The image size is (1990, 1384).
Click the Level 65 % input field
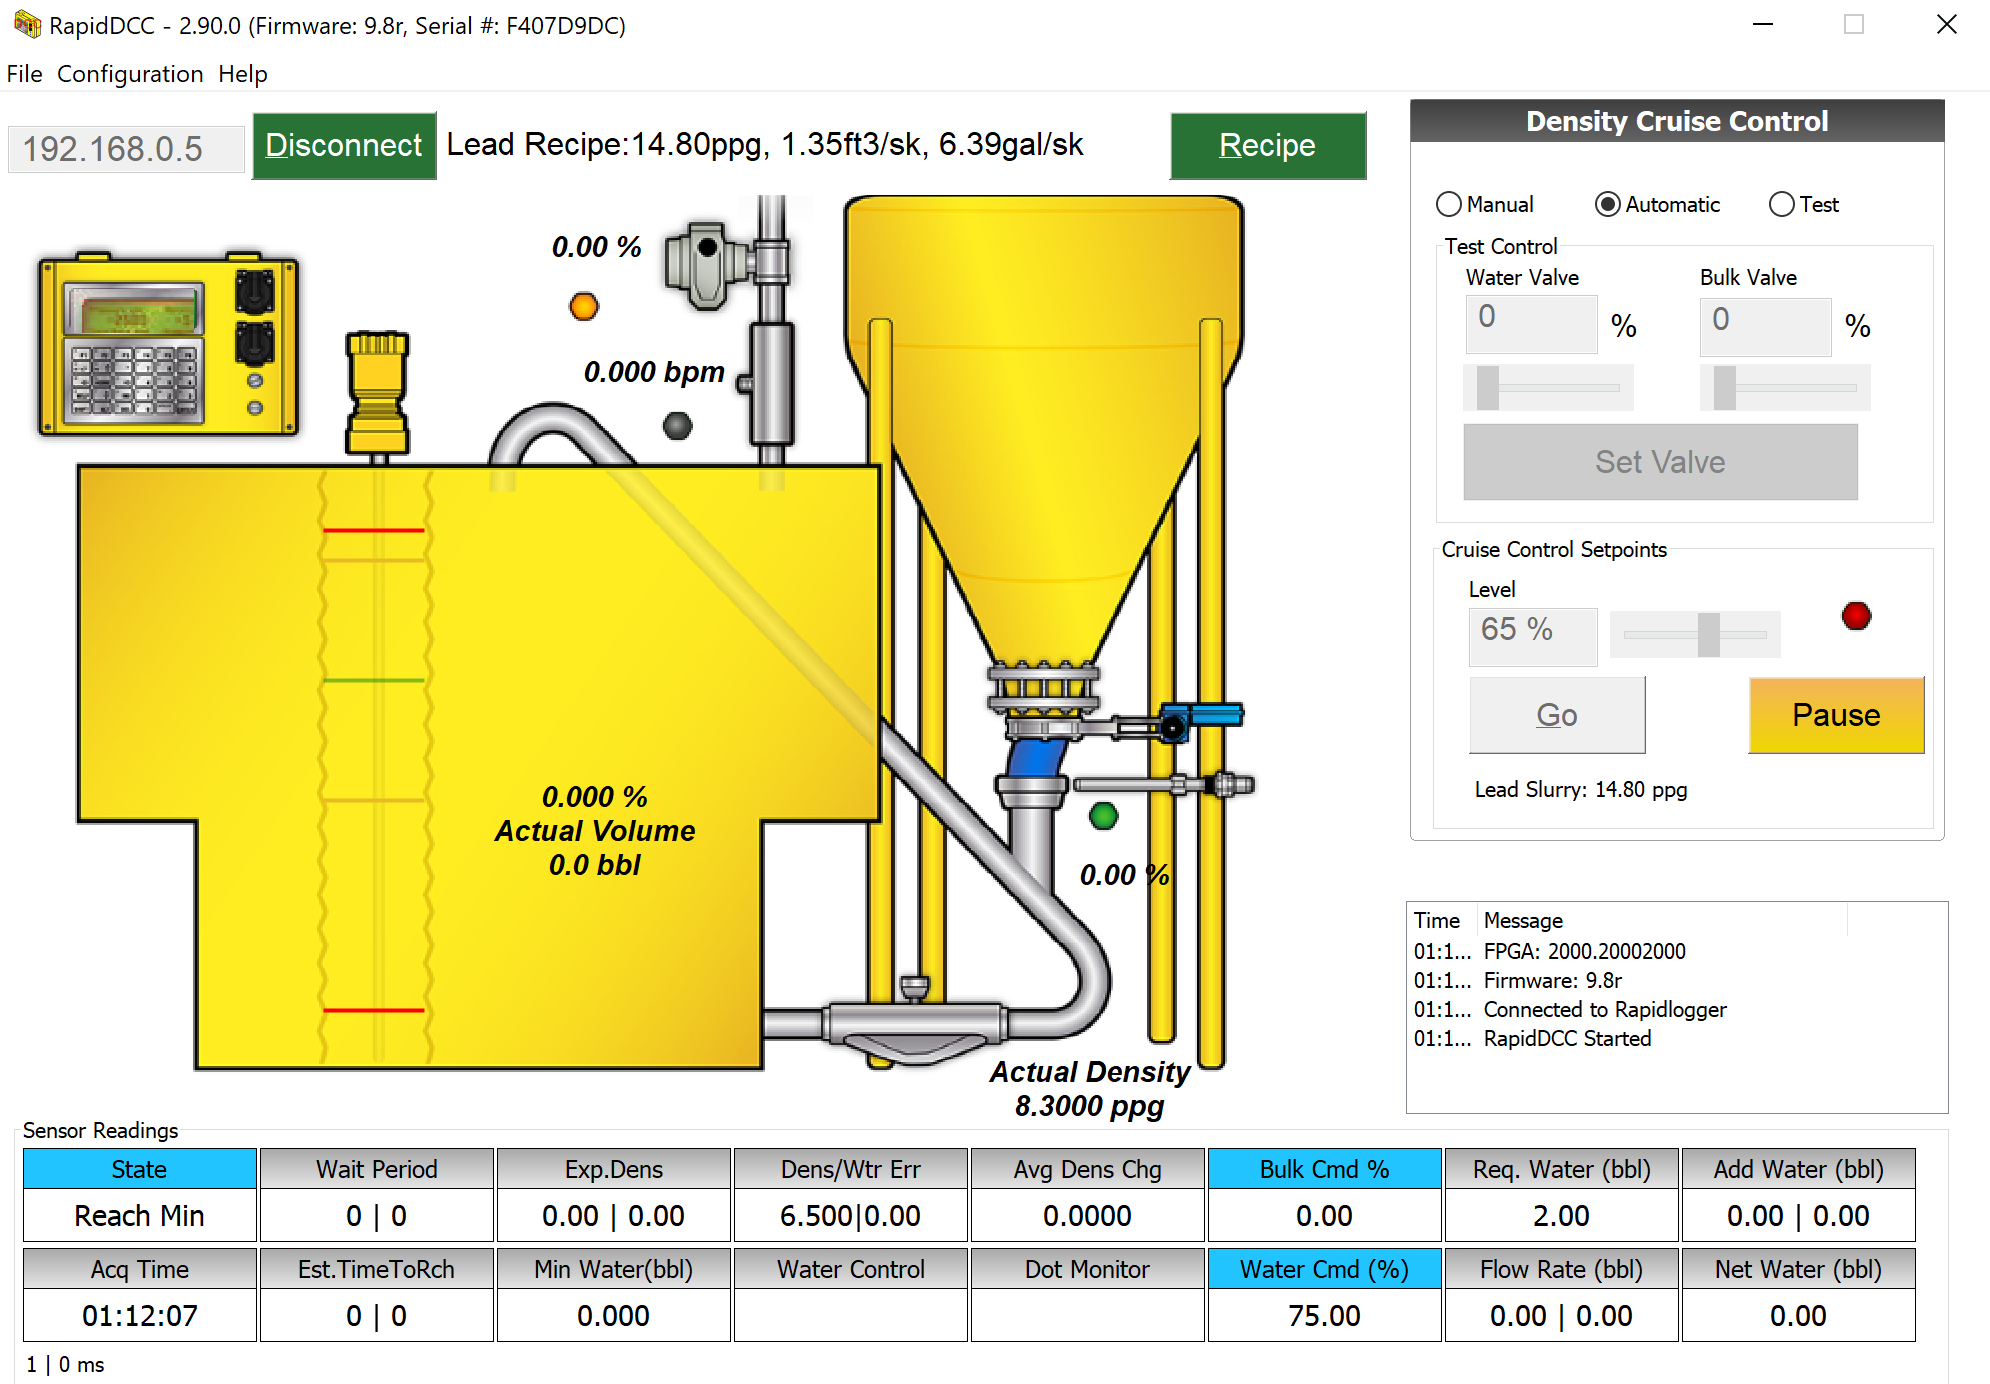(1533, 637)
